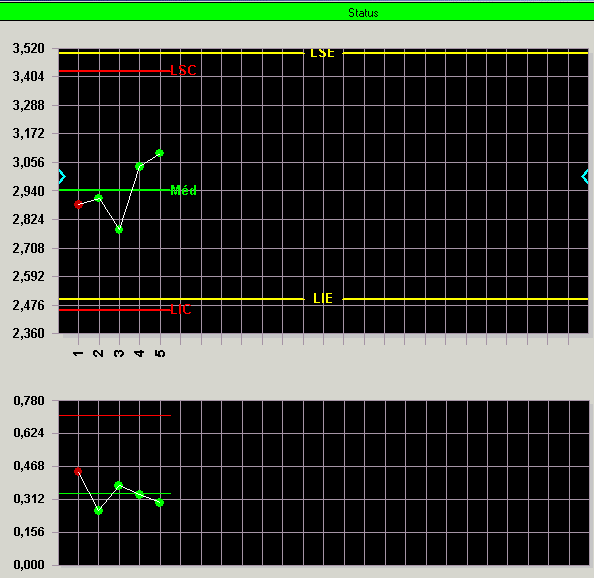Click the red upper limit line in lower chart

pyautogui.click(x=115, y=416)
